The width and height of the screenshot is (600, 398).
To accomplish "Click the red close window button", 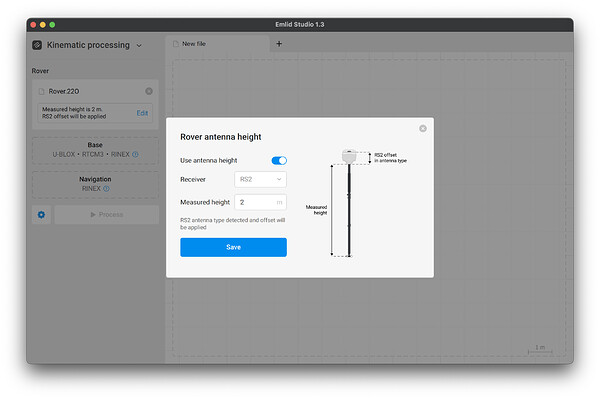I will [x=33, y=24].
